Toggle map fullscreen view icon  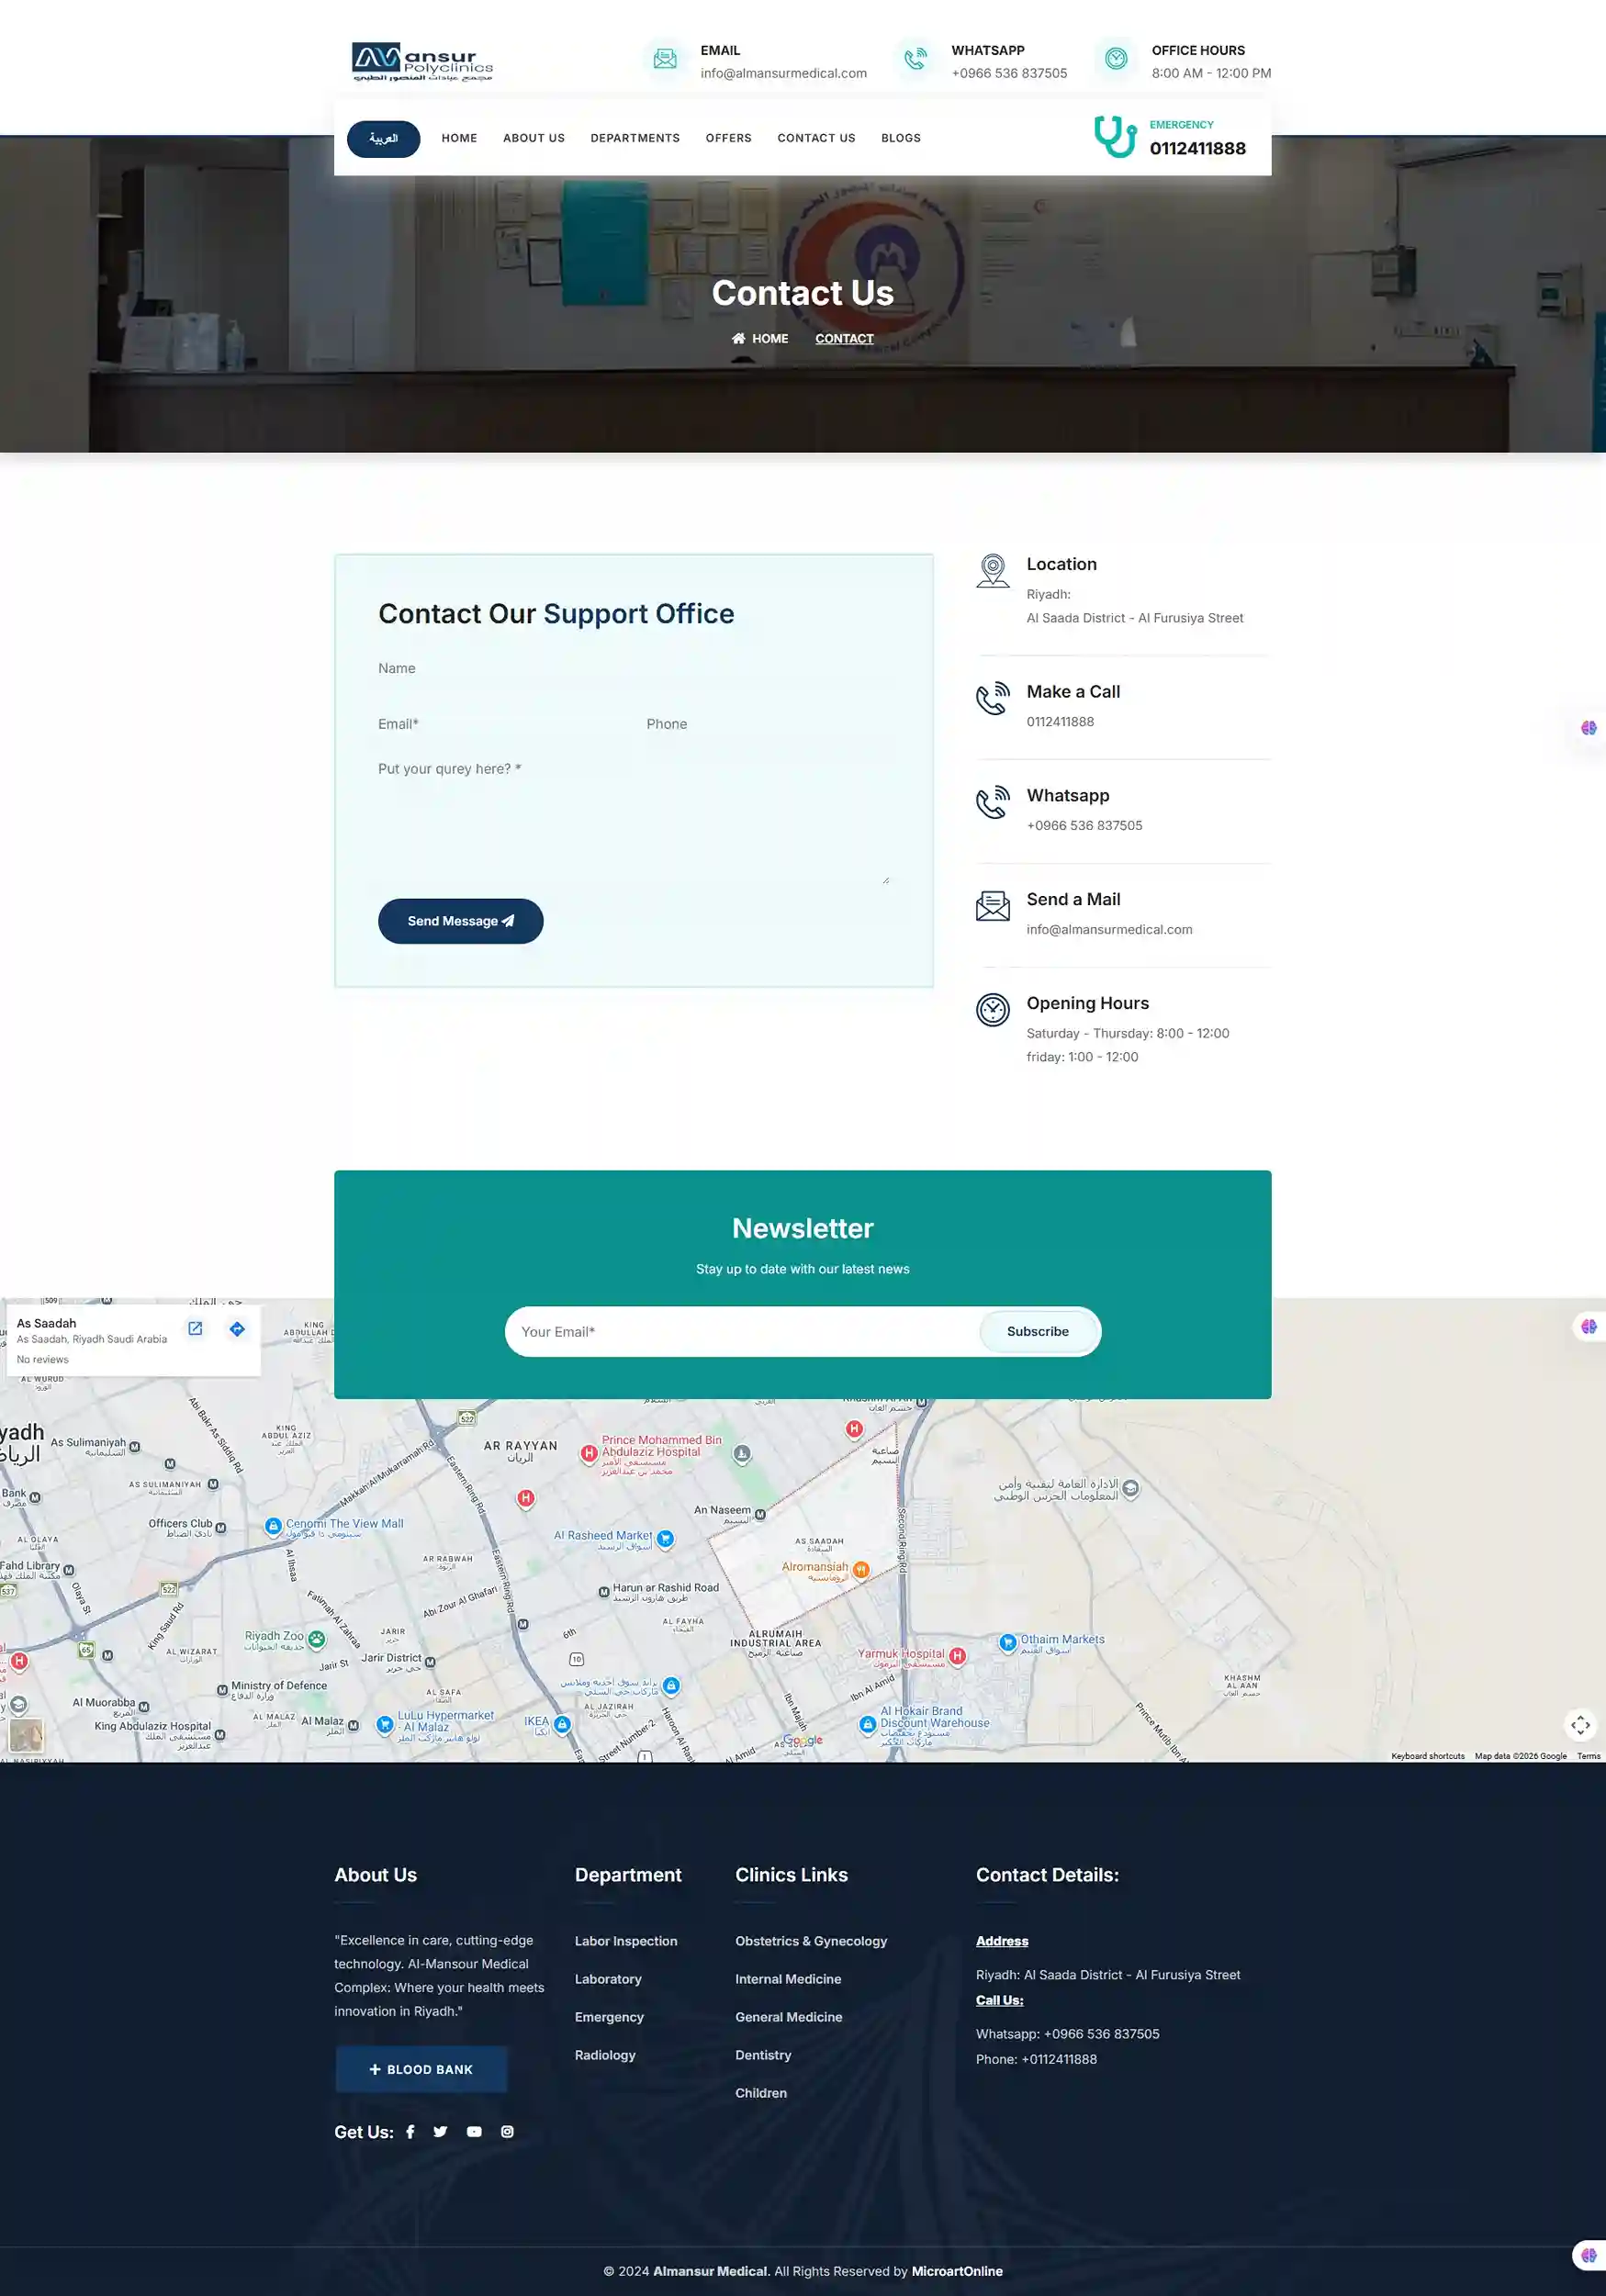1580,1724
